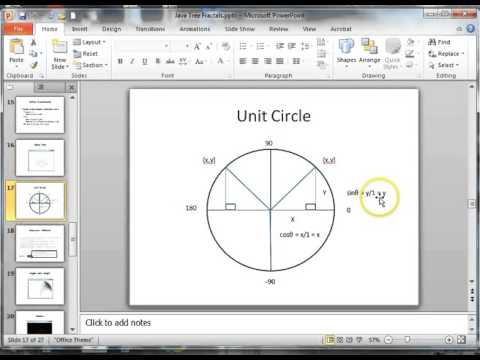Viewport: 480px width, 360px height.
Task: Open the font name combo box
Action: click(142, 46)
